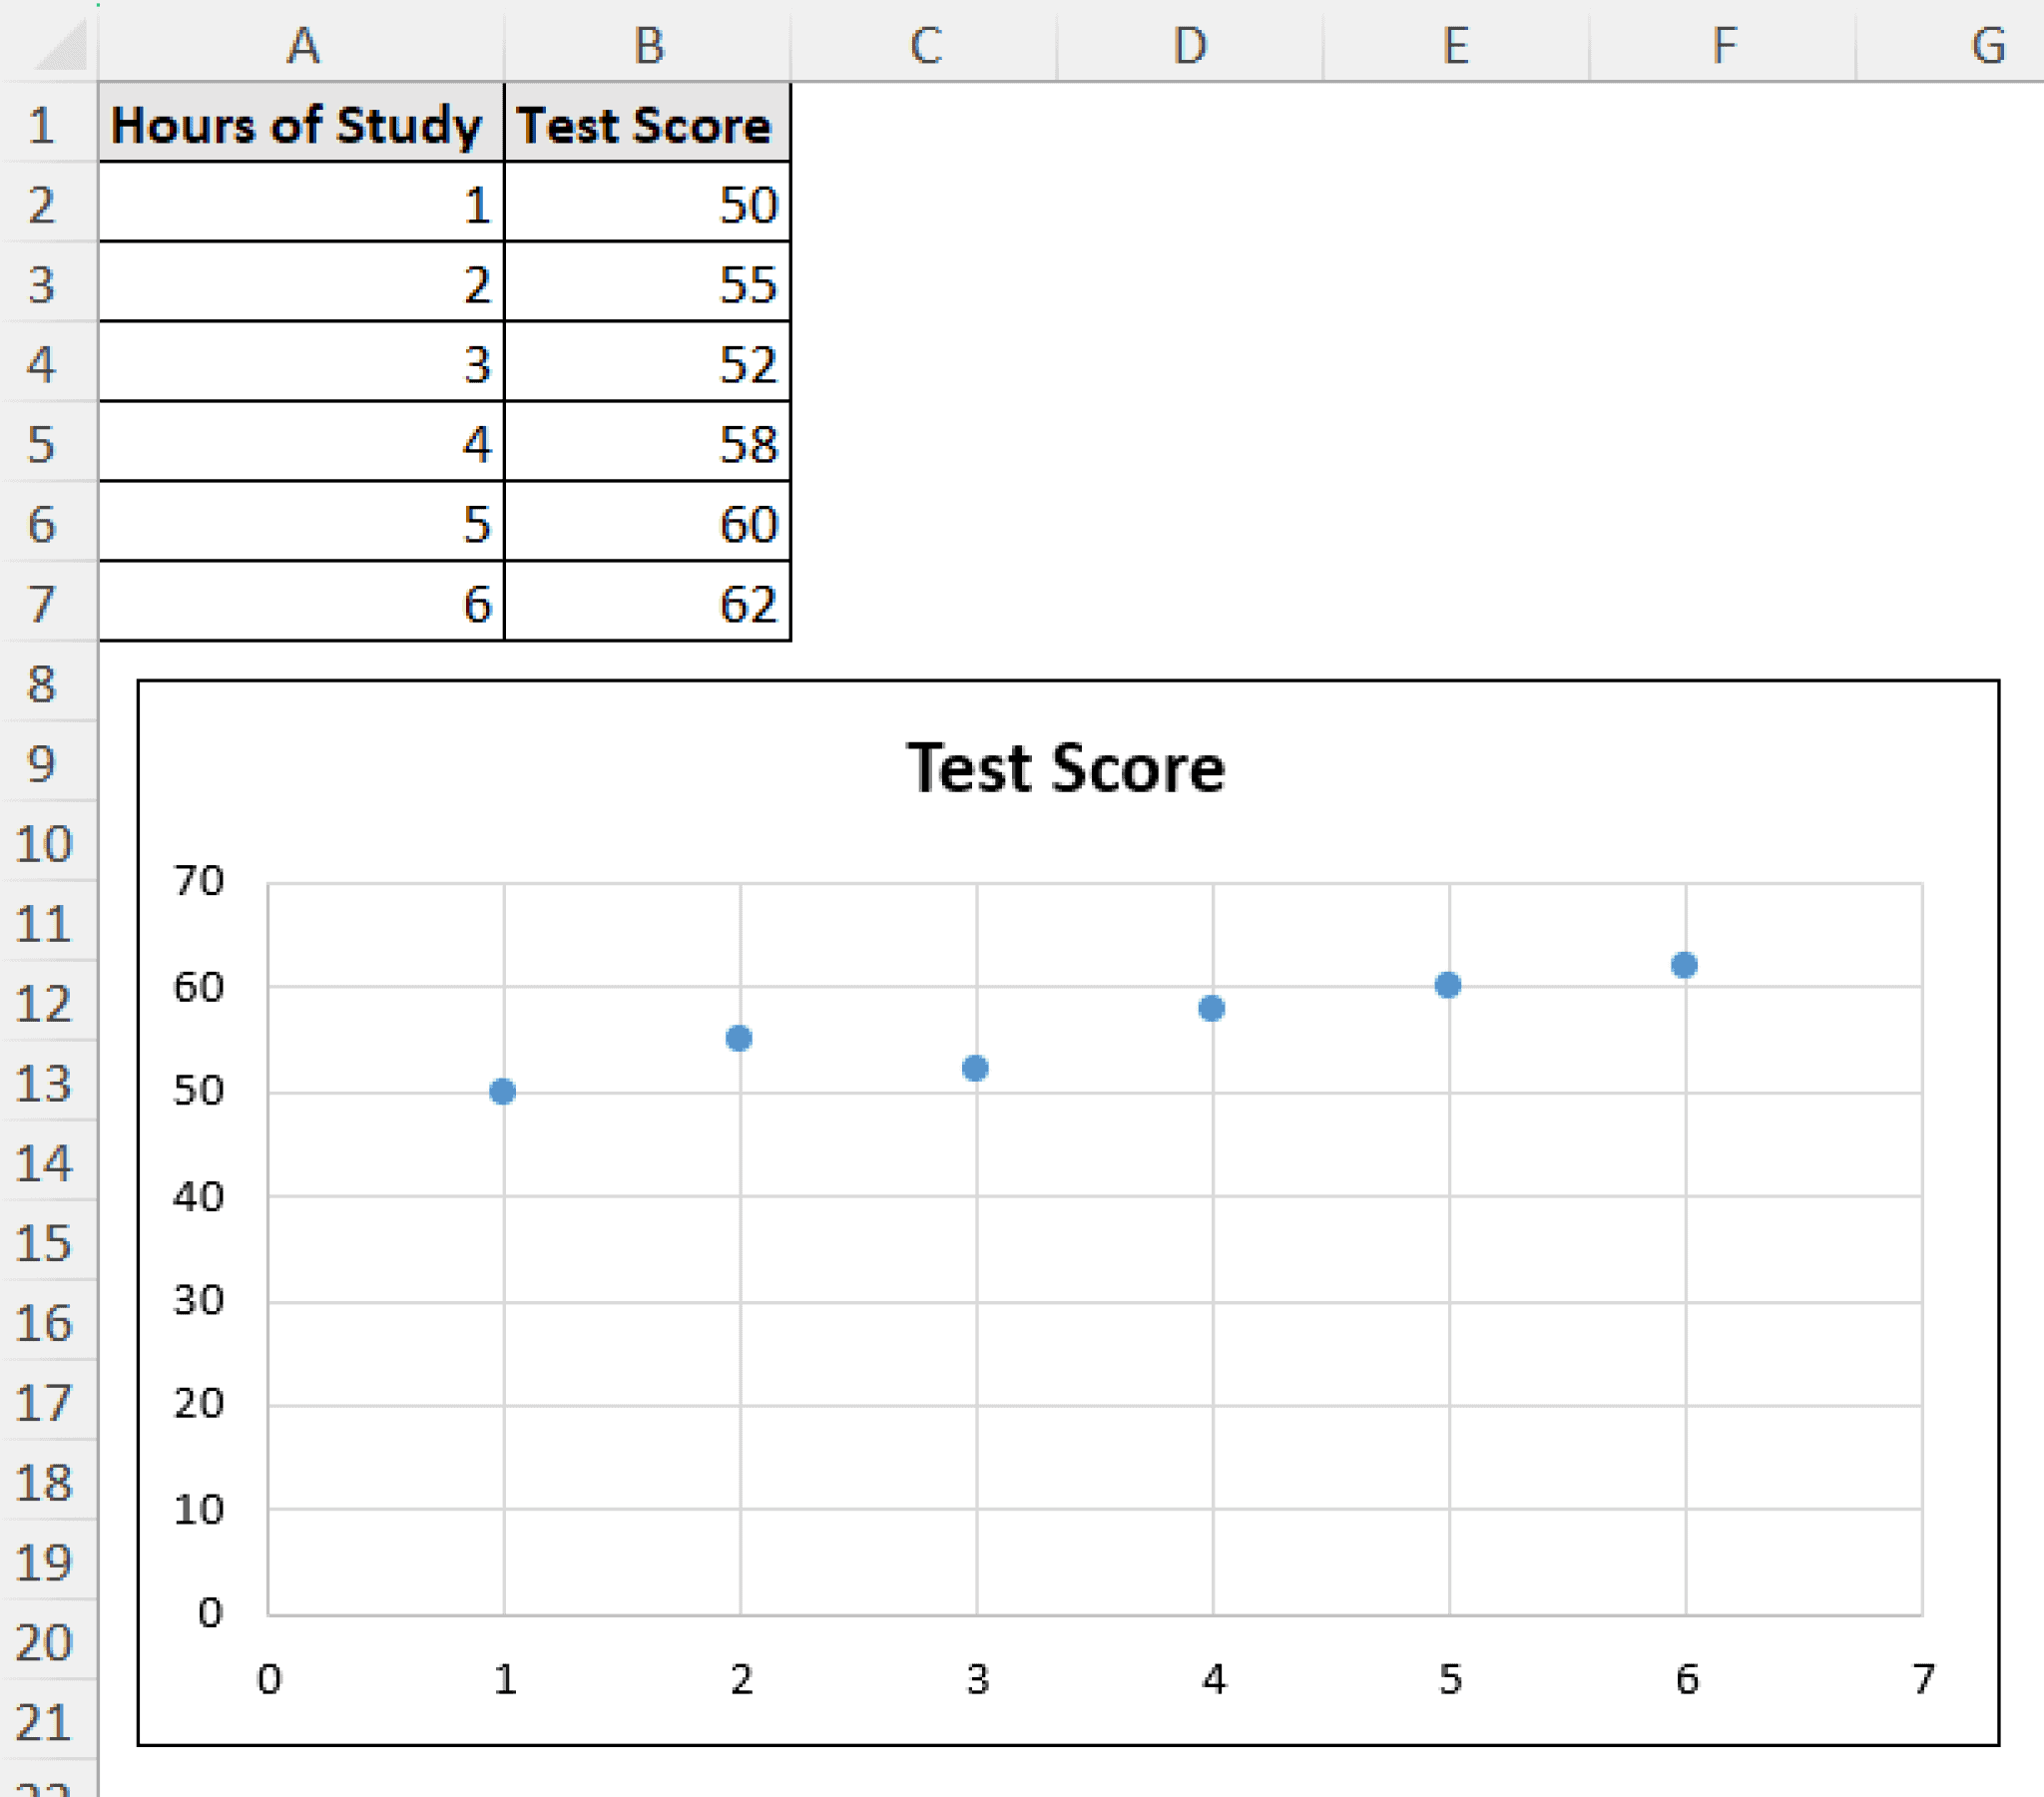Click the chart title Test Score
Screen dimensions: 2044x1797
click(x=1065, y=768)
